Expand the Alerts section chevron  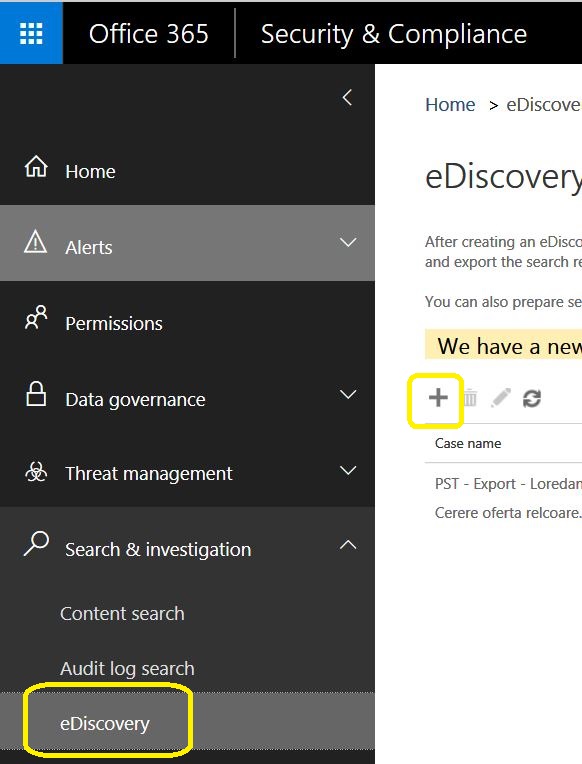[348, 242]
